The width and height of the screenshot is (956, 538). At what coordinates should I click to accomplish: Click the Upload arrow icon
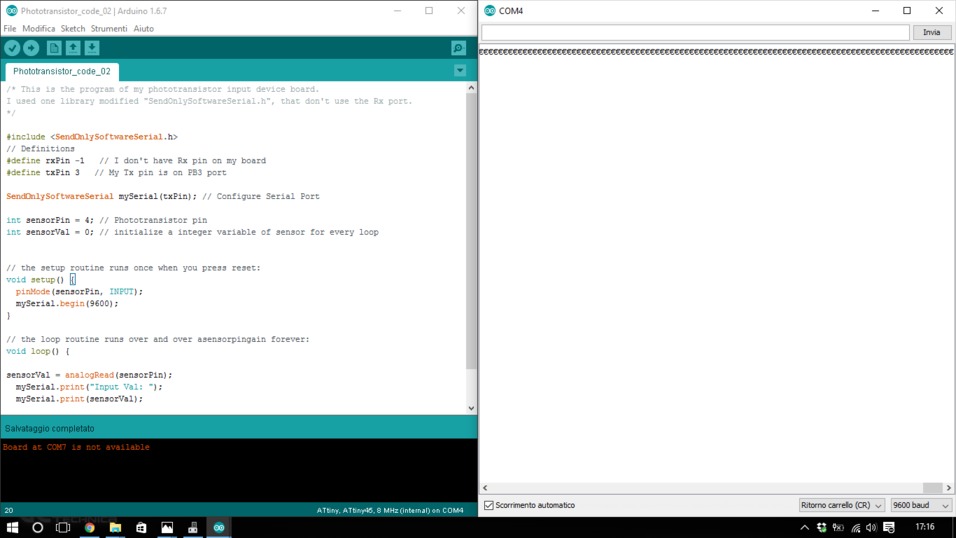[31, 48]
